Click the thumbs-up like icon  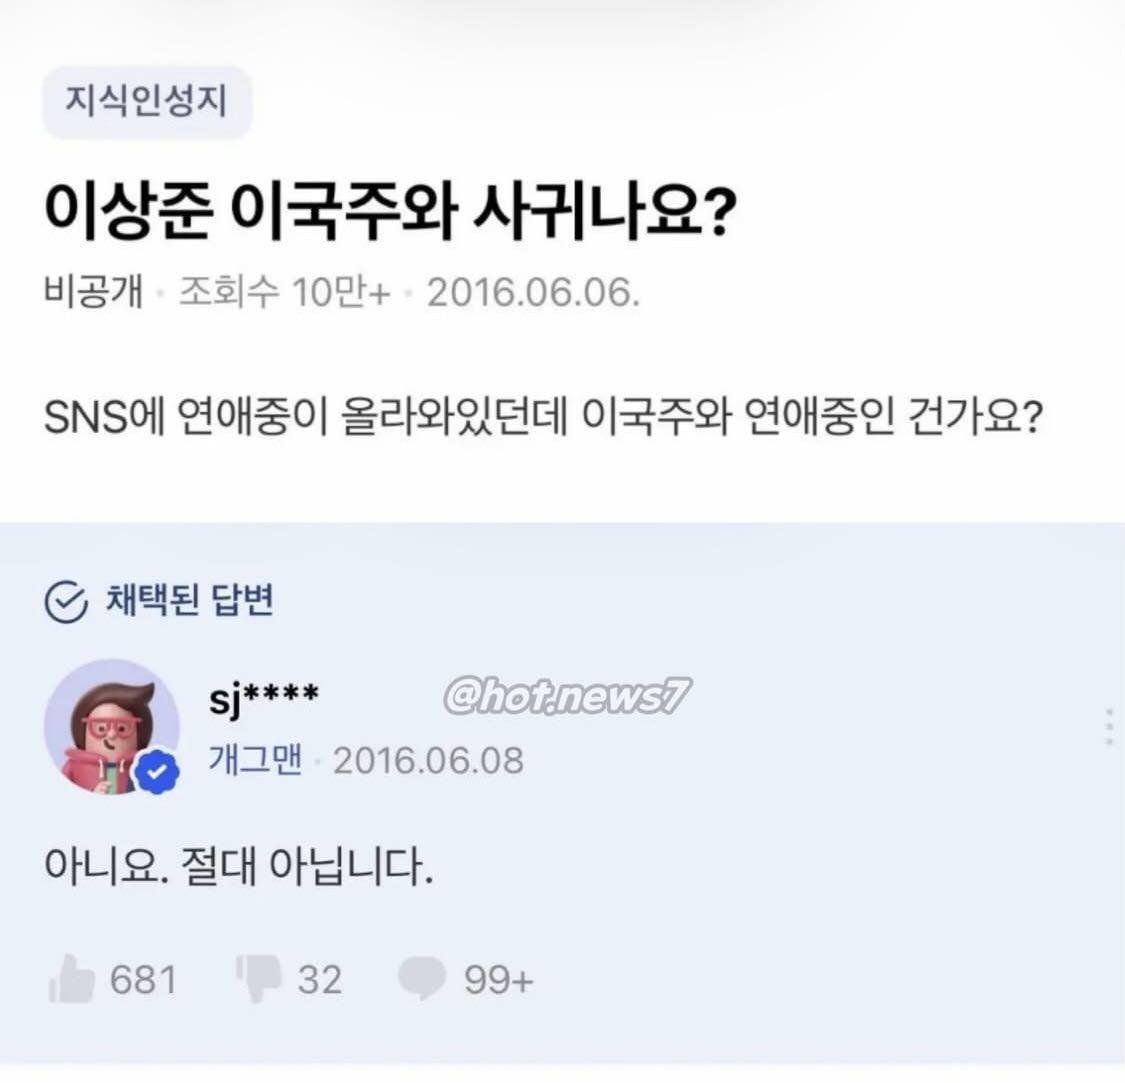[71, 979]
